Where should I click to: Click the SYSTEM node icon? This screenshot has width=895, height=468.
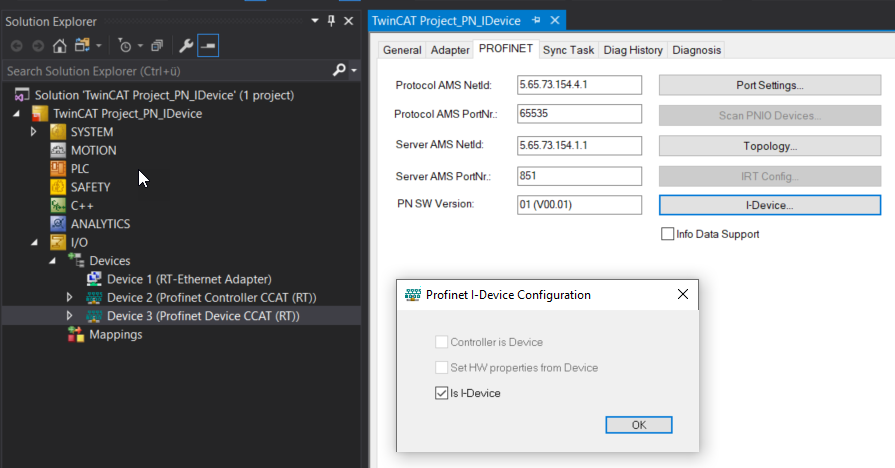point(58,132)
